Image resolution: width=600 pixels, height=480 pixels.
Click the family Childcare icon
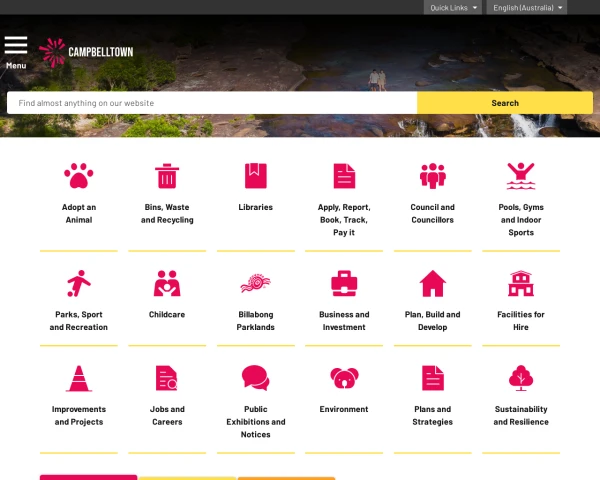click(x=167, y=283)
